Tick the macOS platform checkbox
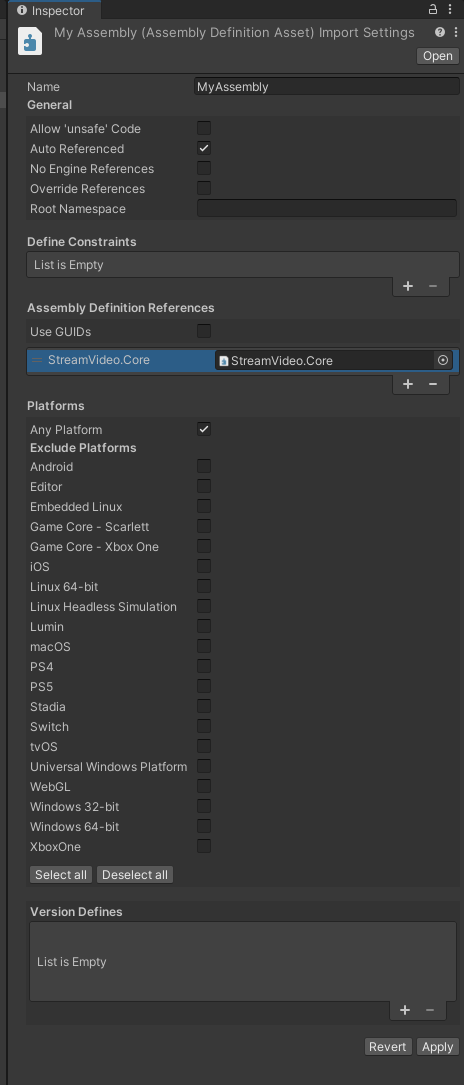This screenshot has width=464, height=1085. pos(204,646)
